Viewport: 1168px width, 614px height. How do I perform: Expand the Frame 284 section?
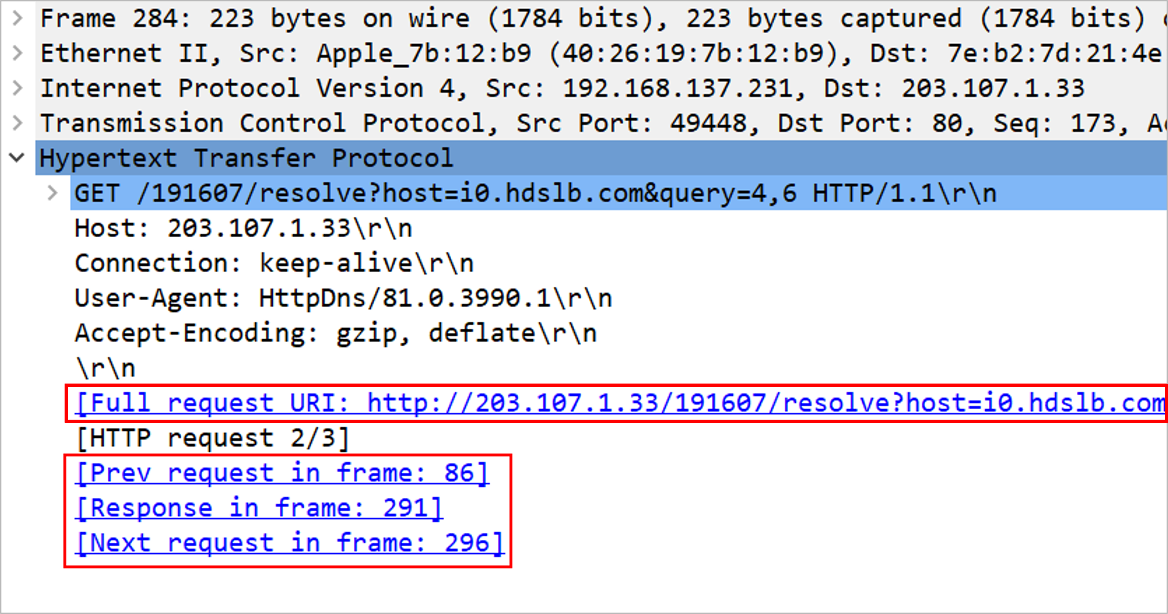point(17,18)
